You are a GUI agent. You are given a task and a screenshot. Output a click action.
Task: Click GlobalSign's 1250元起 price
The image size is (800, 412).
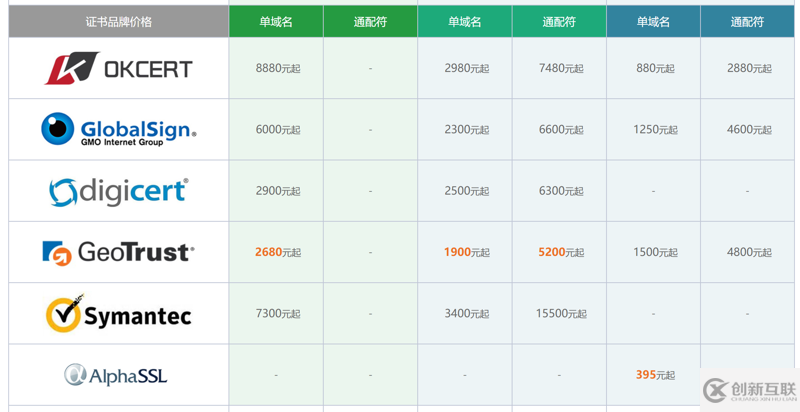[x=656, y=130]
